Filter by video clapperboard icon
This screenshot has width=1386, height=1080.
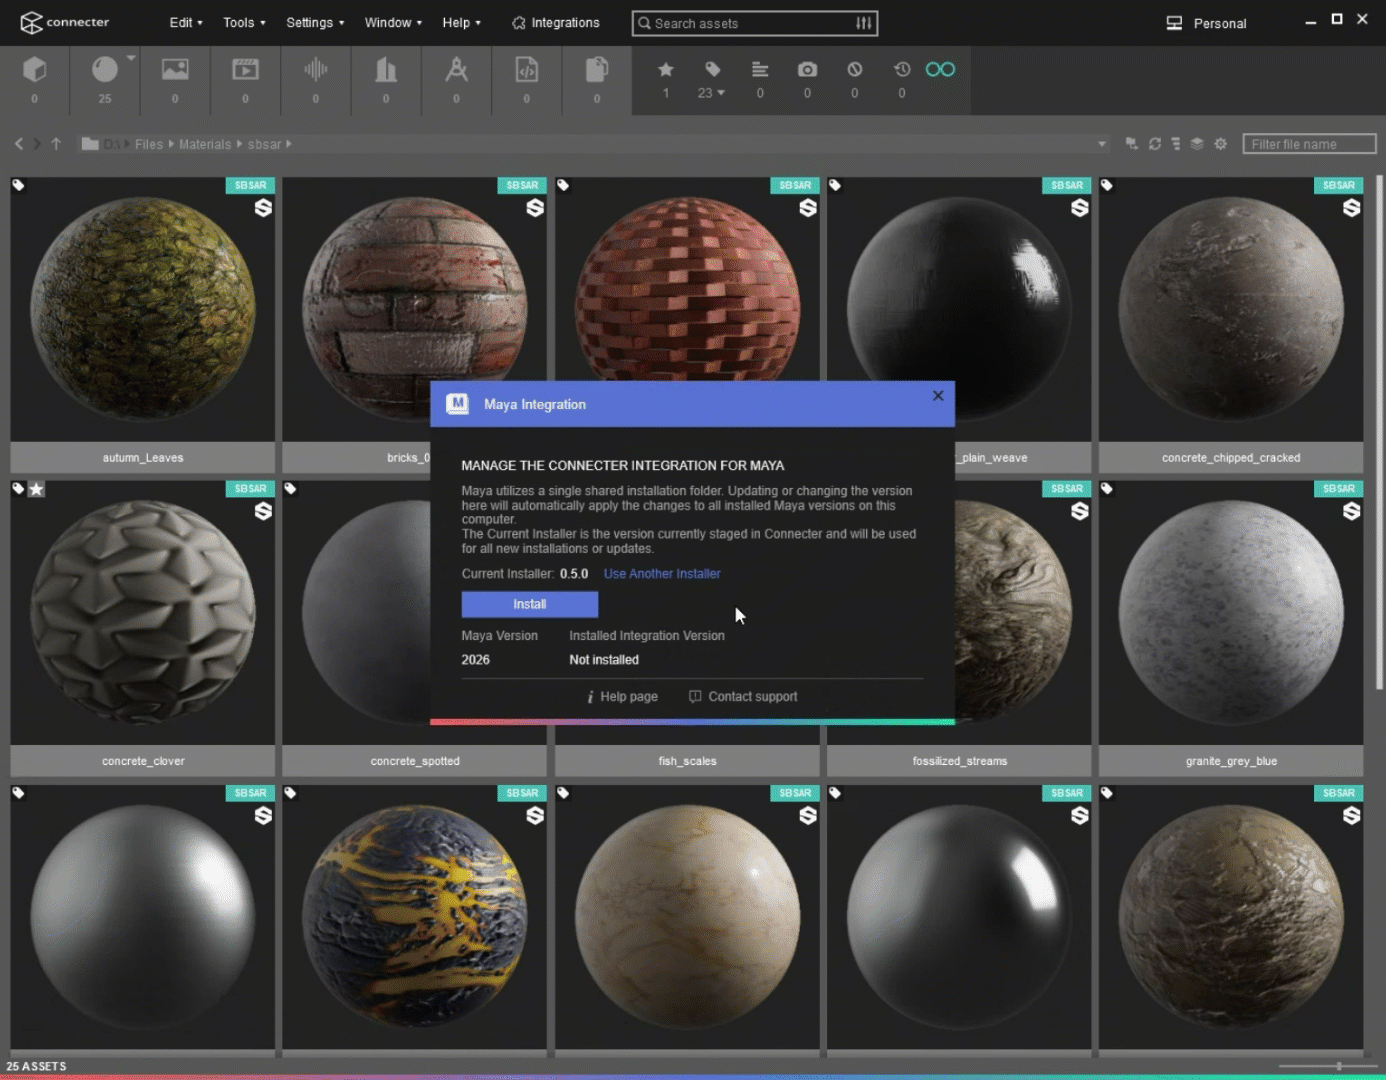coord(245,69)
